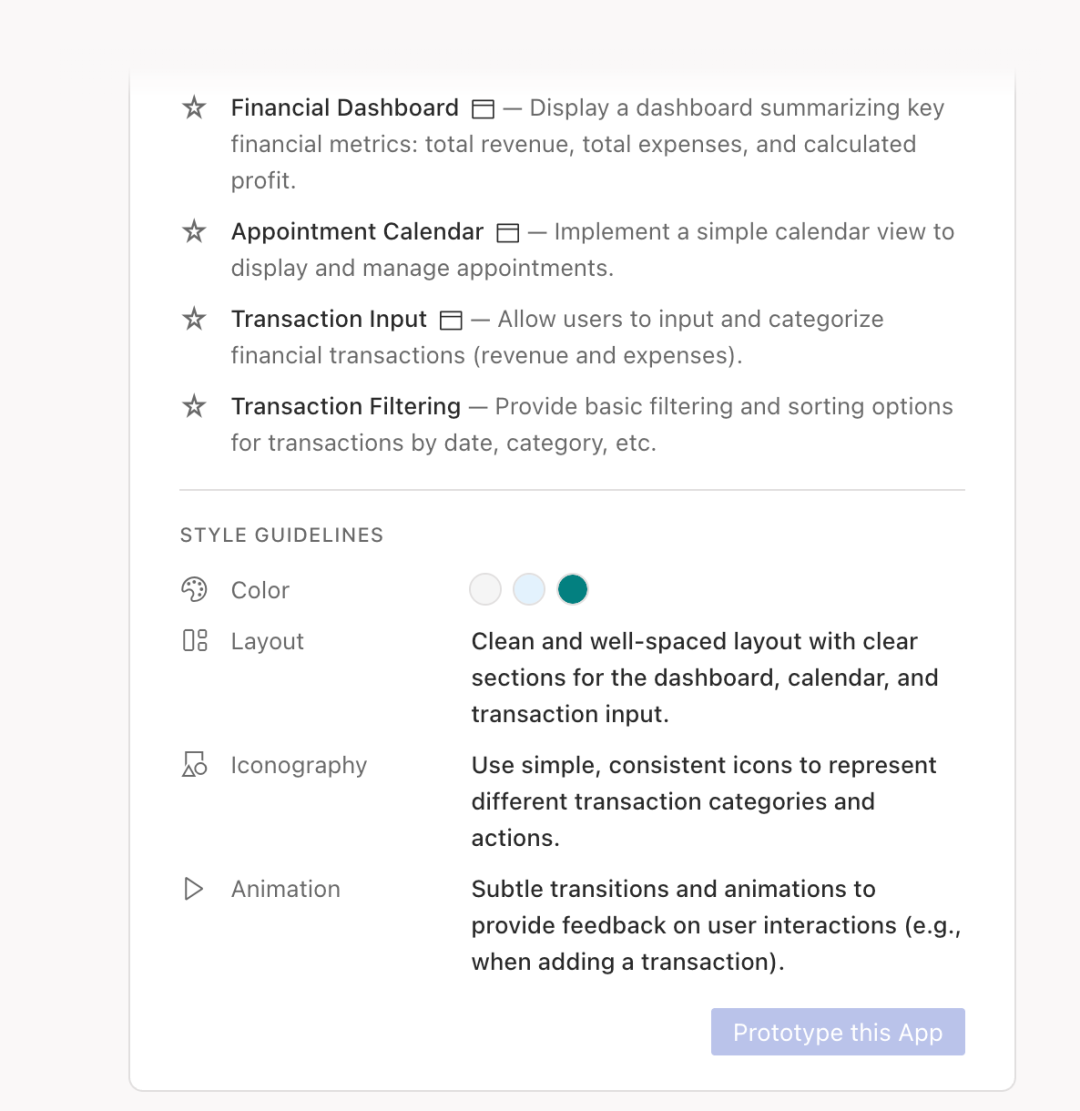Click the panel icon next to Appointment Calendar
The image size is (1080, 1111).
(507, 231)
